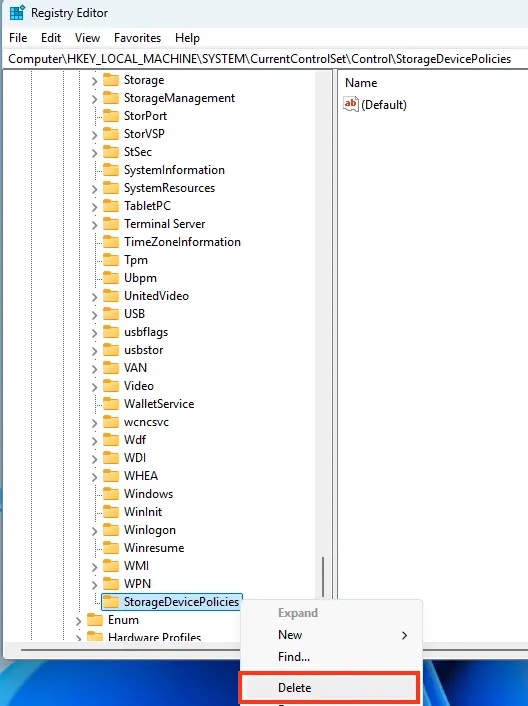Expand the Terminal Server key
This screenshot has height=706, width=528.
94,225
